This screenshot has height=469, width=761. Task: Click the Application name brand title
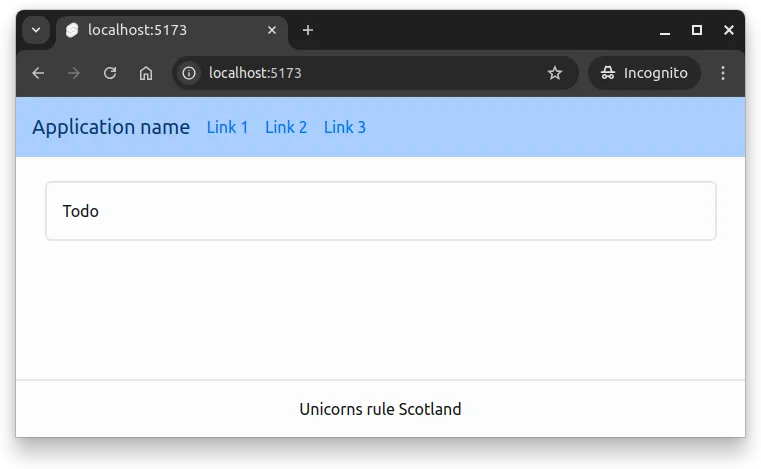pos(111,127)
